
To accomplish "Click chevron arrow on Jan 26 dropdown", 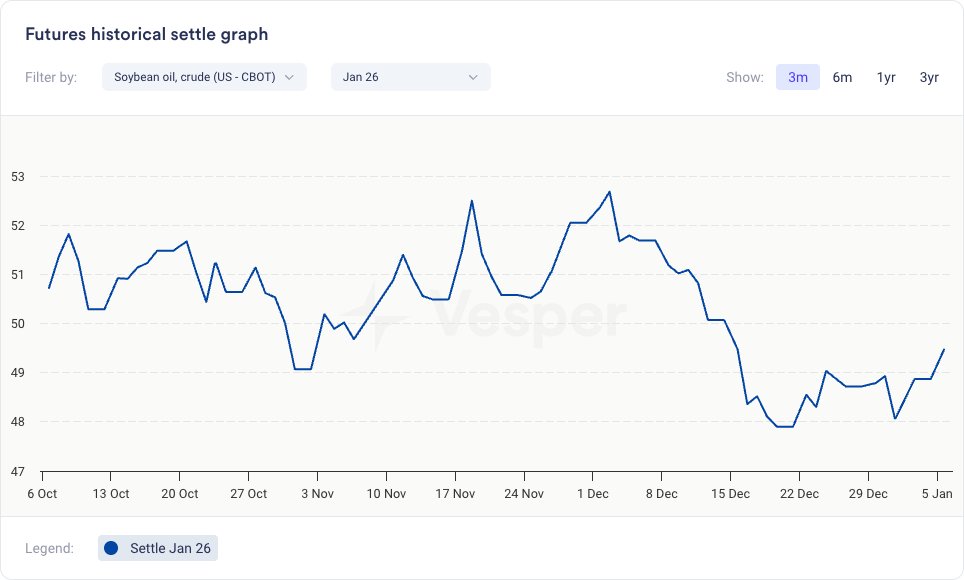I will click(473, 77).
